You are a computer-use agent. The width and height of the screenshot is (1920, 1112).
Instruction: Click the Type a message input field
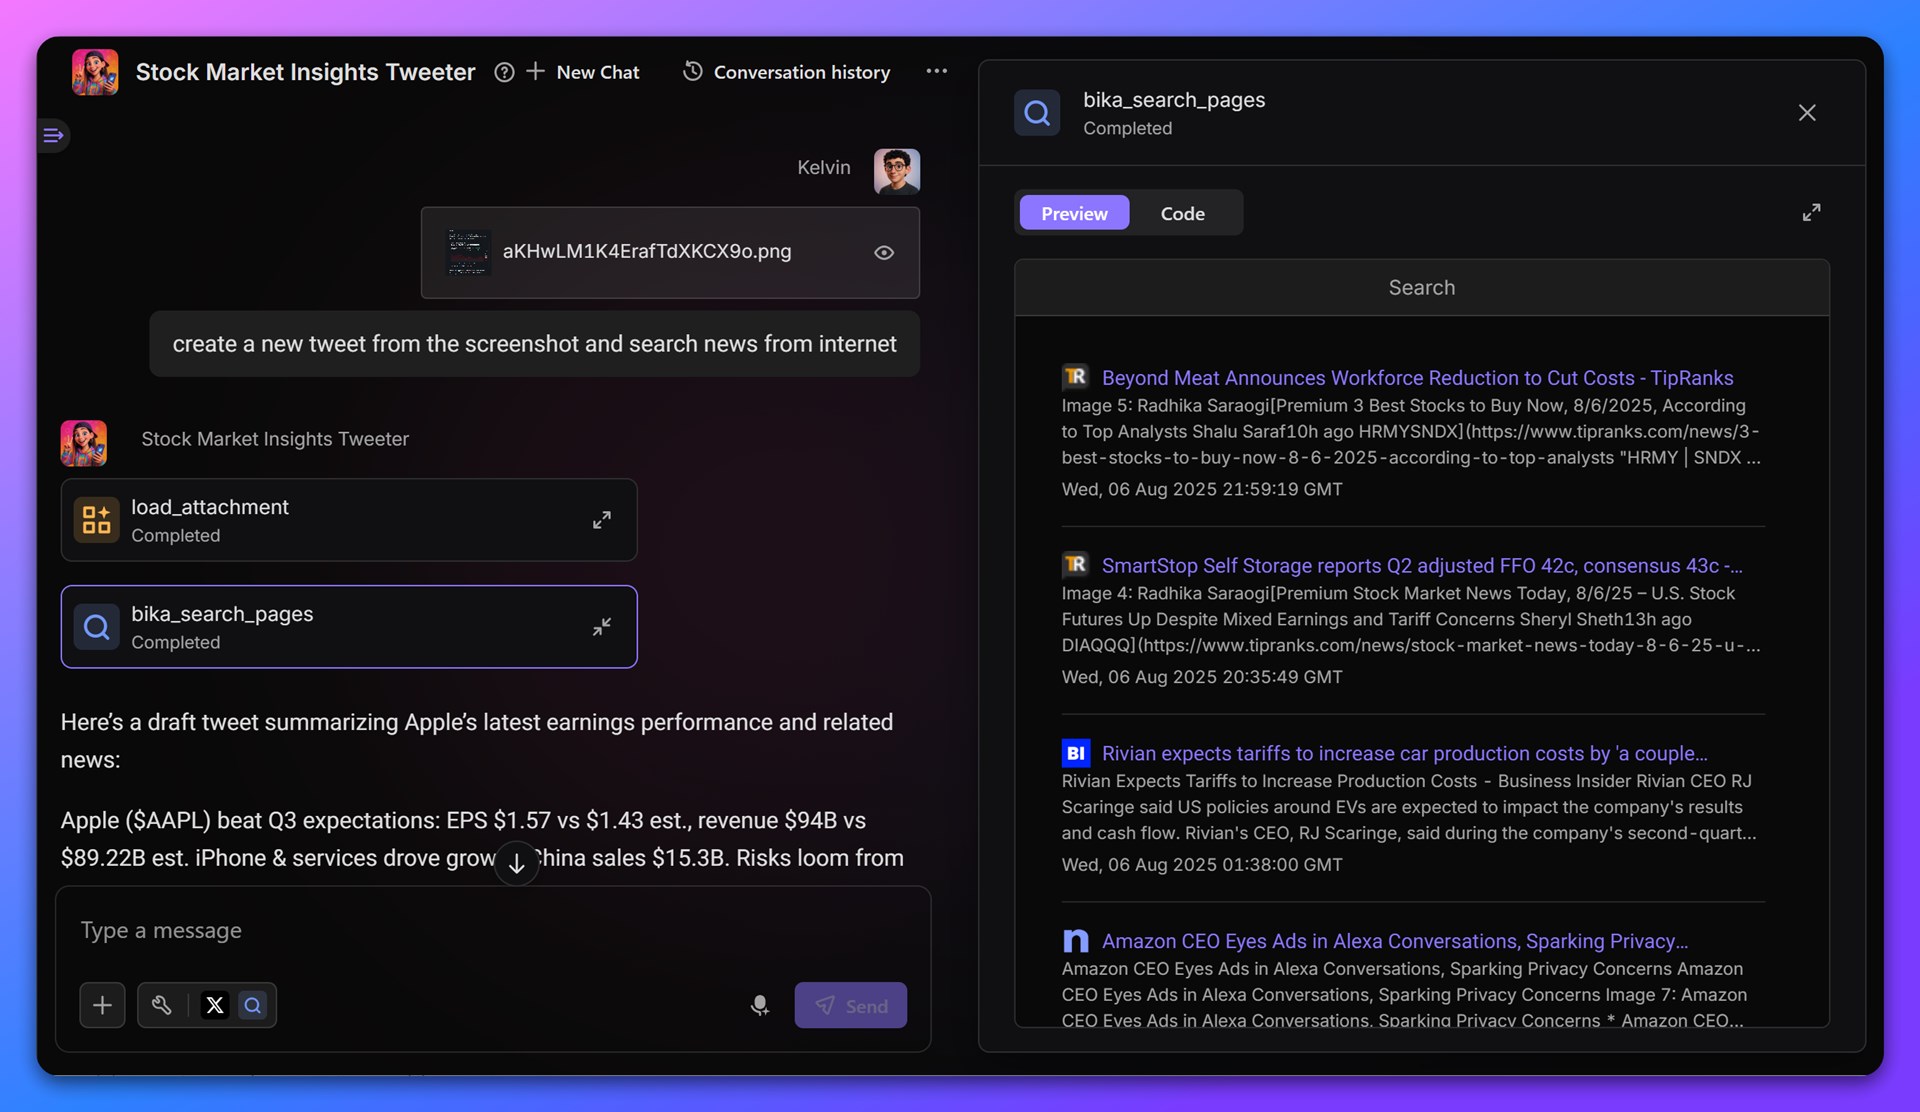click(x=400, y=930)
